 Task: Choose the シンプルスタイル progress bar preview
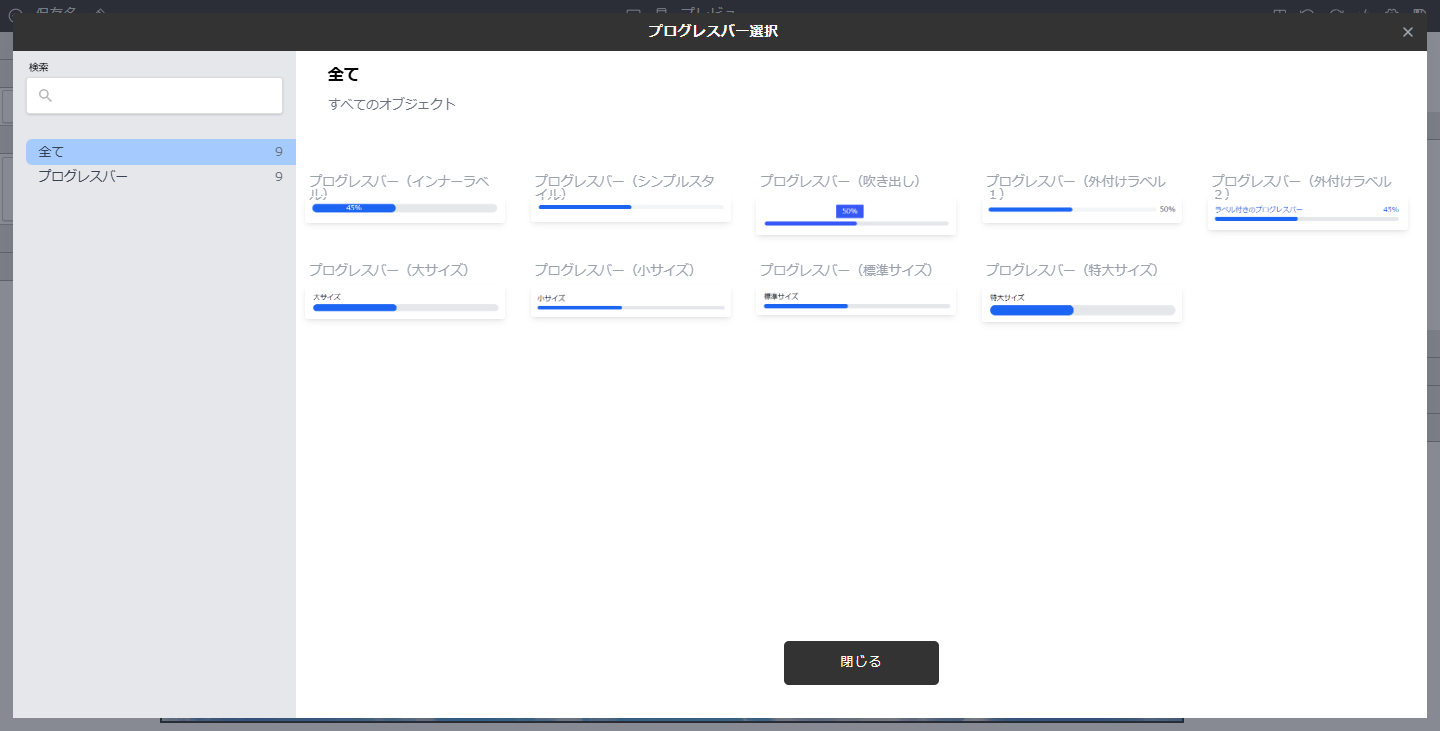coord(630,208)
